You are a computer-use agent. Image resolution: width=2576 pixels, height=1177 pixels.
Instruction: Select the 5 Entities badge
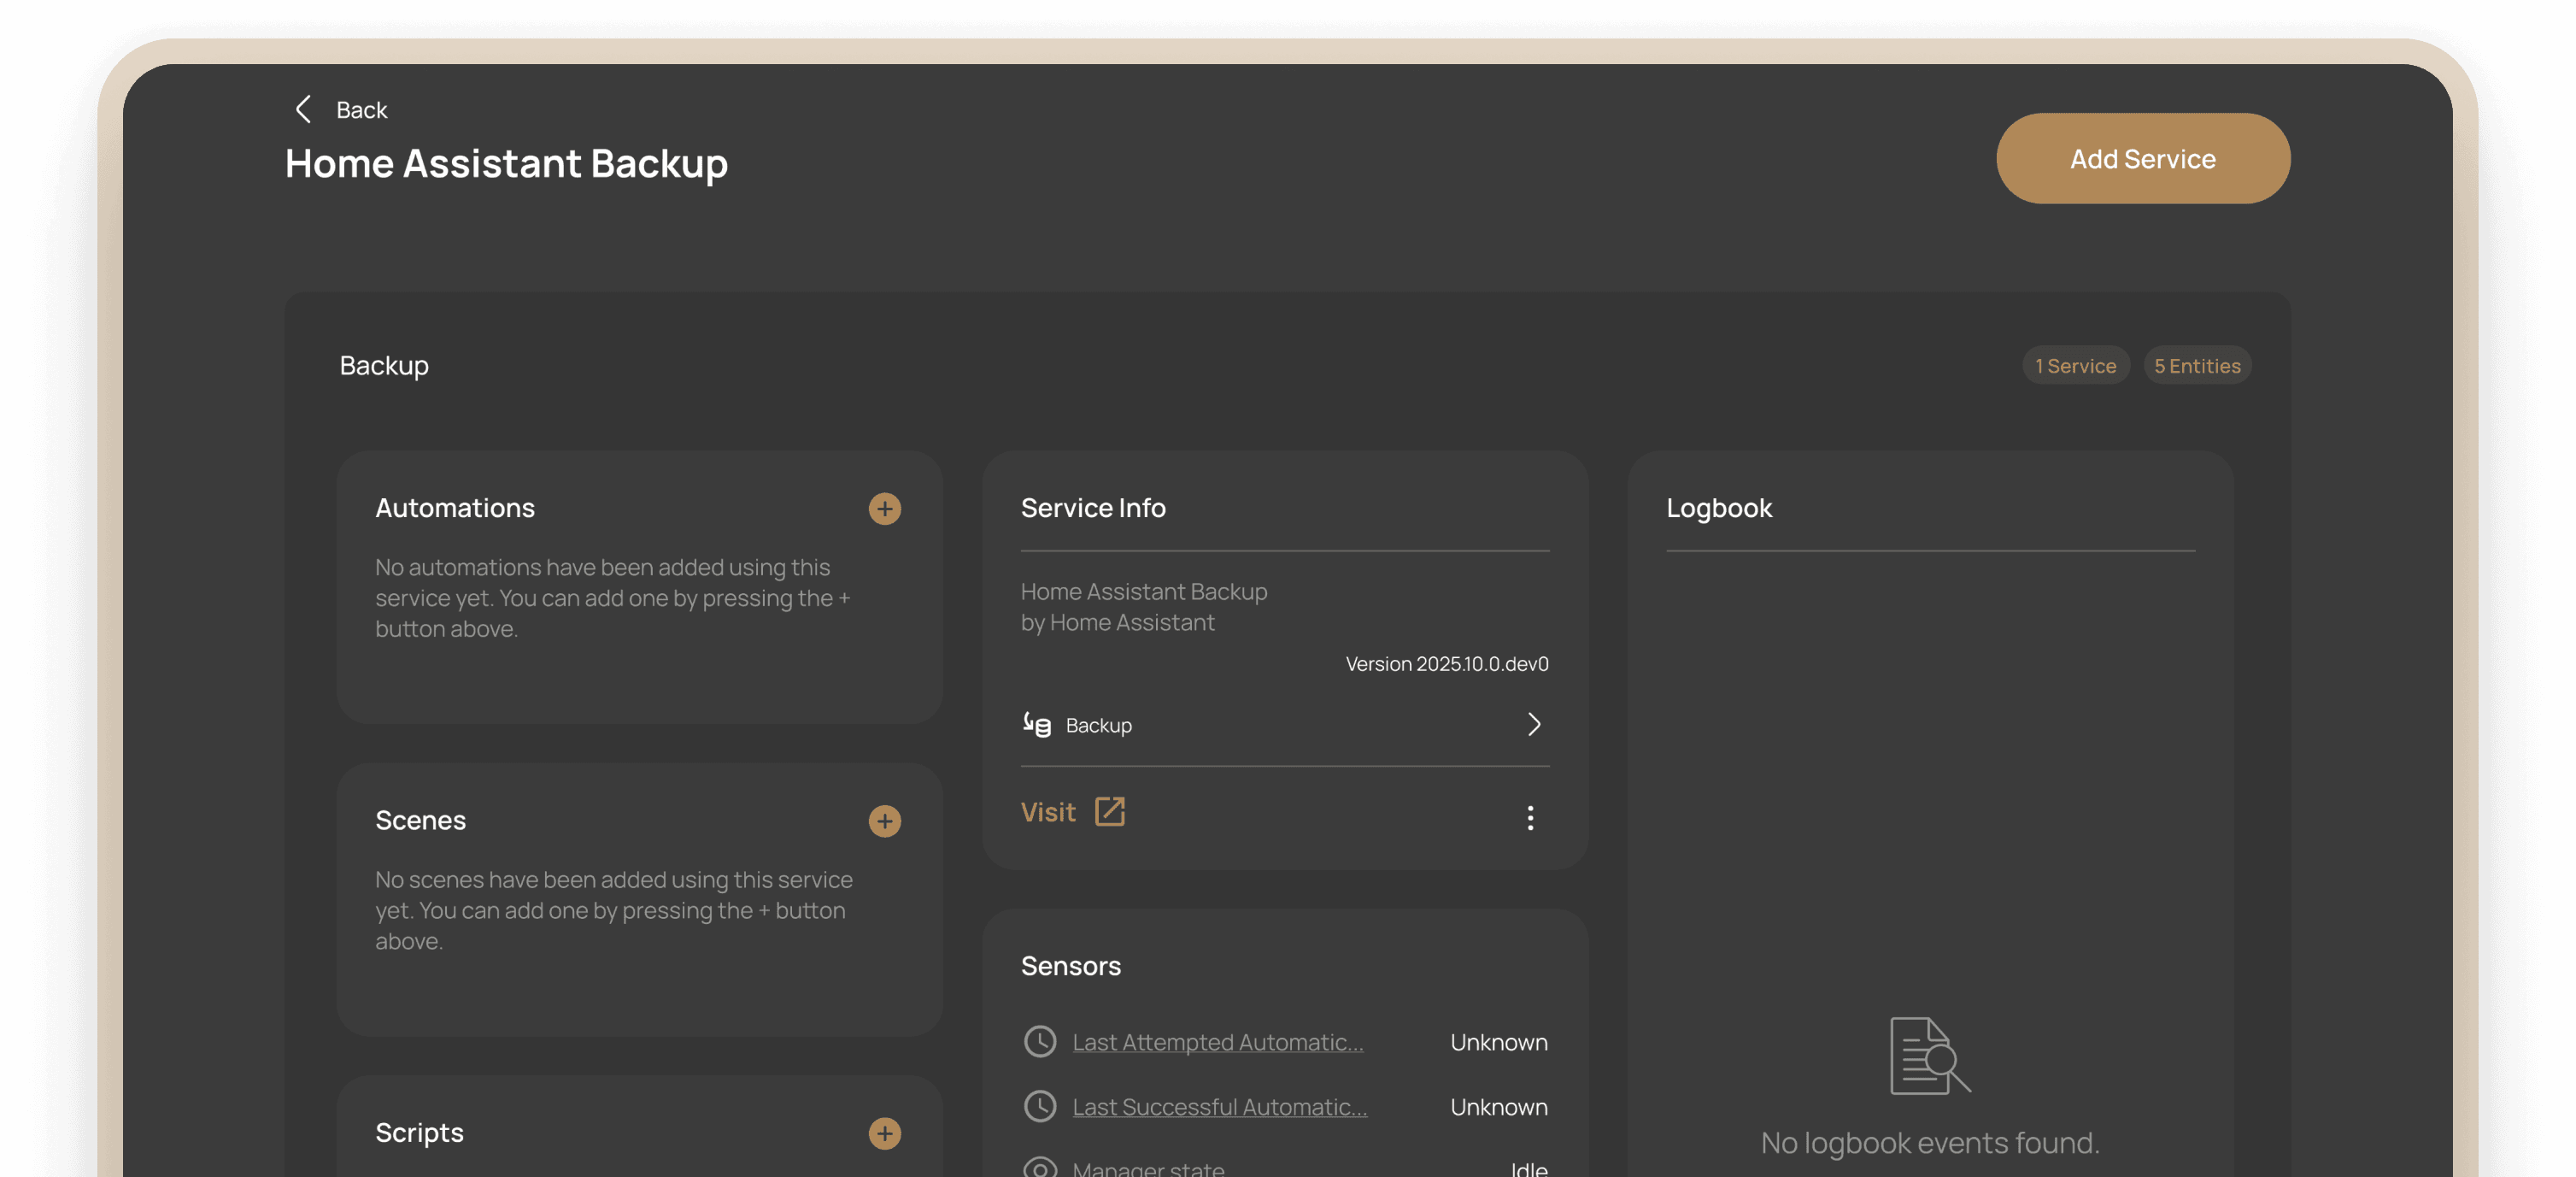[2197, 365]
